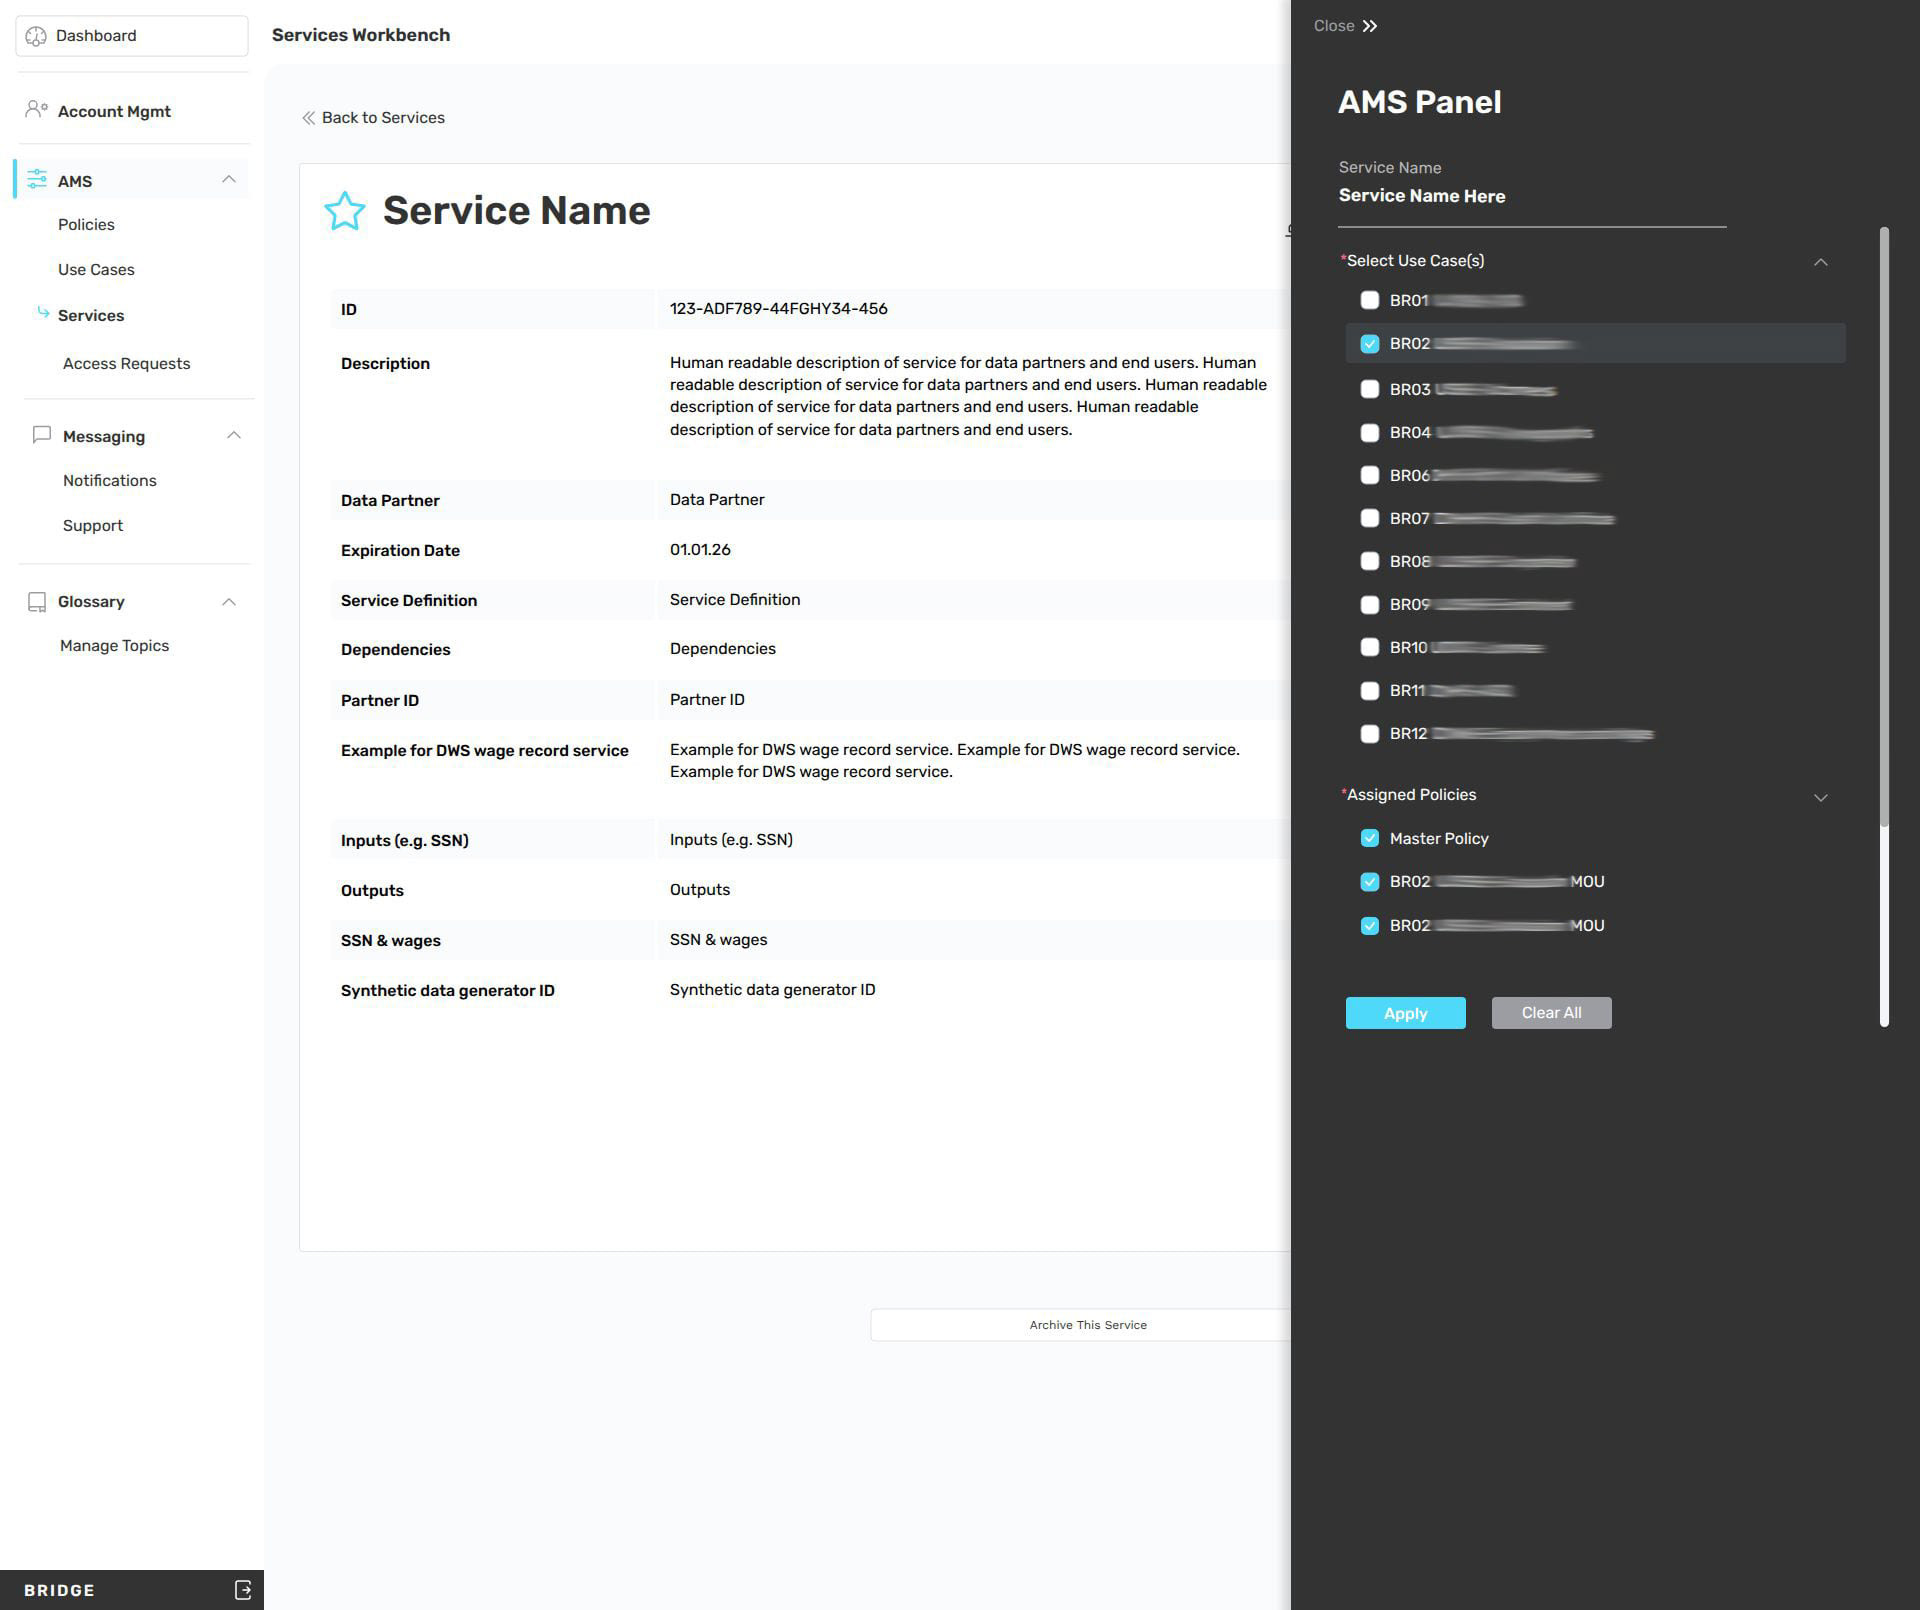
Task: Click Archive This Service button
Action: pos(1087,1324)
